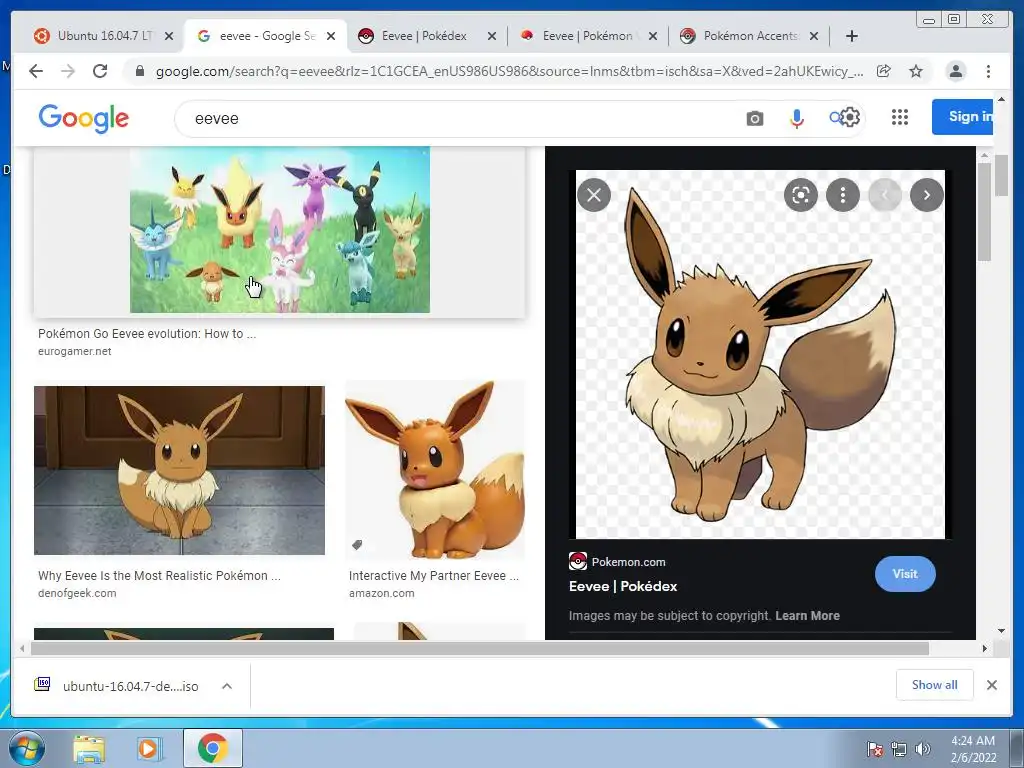Click the browser forward arrow

[x=68, y=71]
